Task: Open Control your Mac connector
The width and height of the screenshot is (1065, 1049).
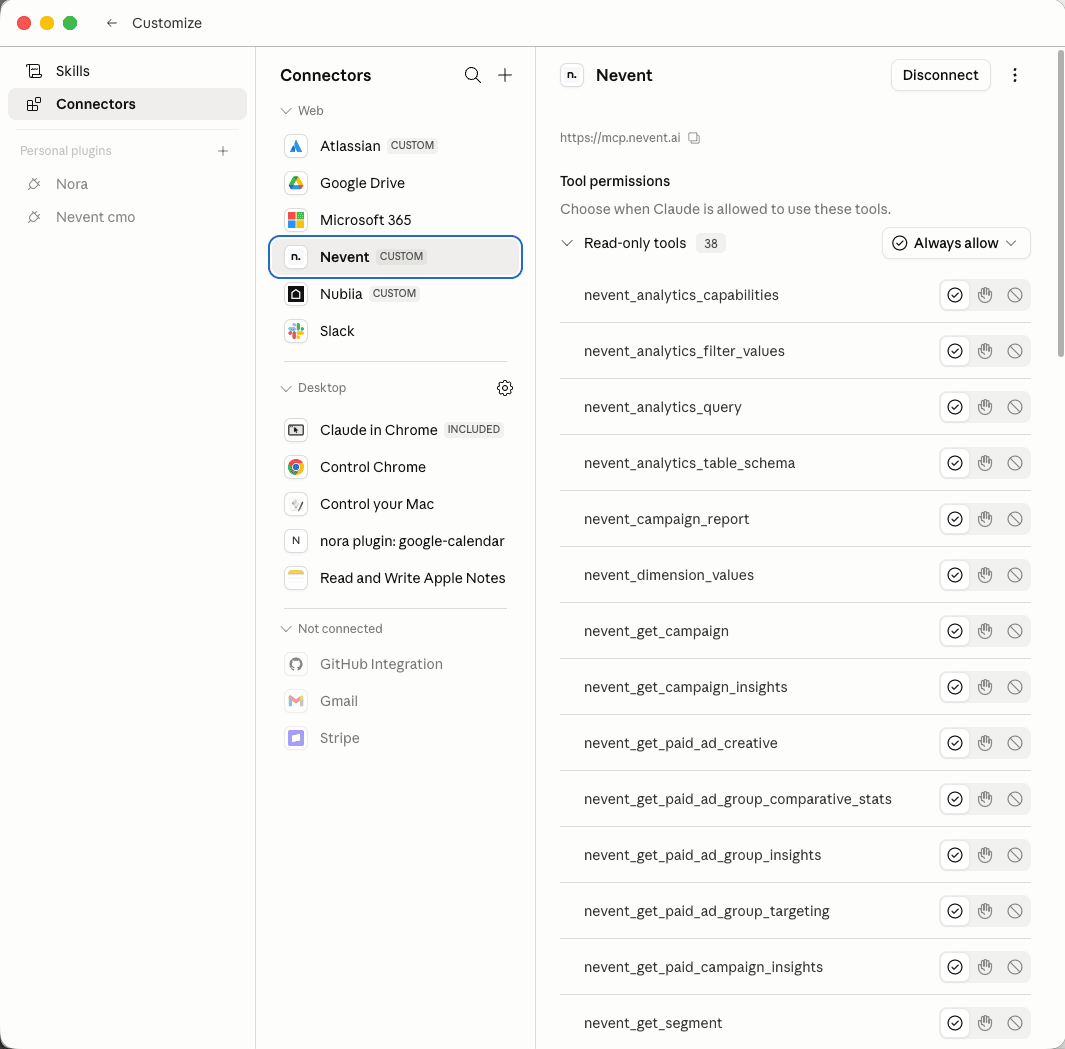Action: [x=395, y=504]
